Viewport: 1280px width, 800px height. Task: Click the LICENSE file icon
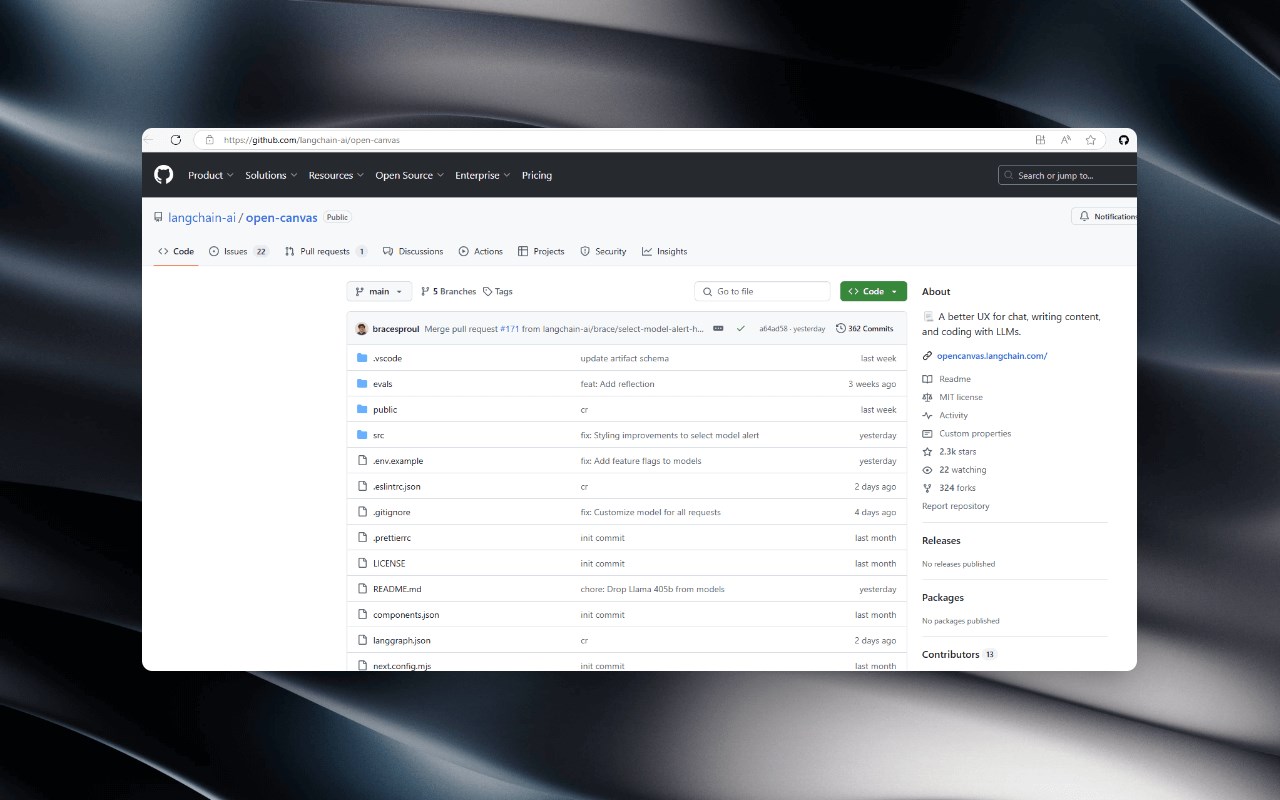coord(363,563)
